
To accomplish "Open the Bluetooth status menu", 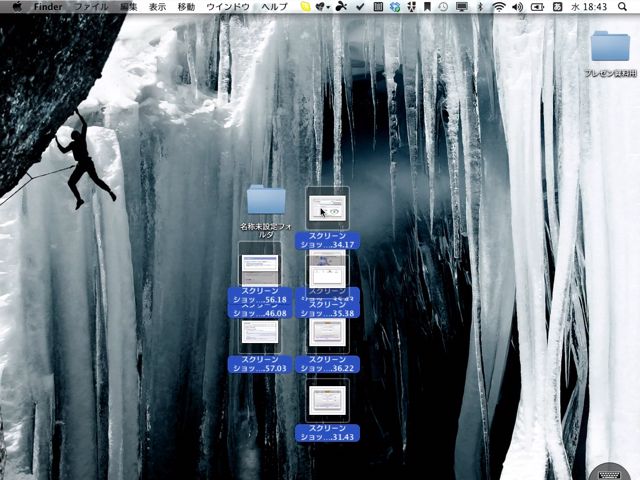I will 480,7.
